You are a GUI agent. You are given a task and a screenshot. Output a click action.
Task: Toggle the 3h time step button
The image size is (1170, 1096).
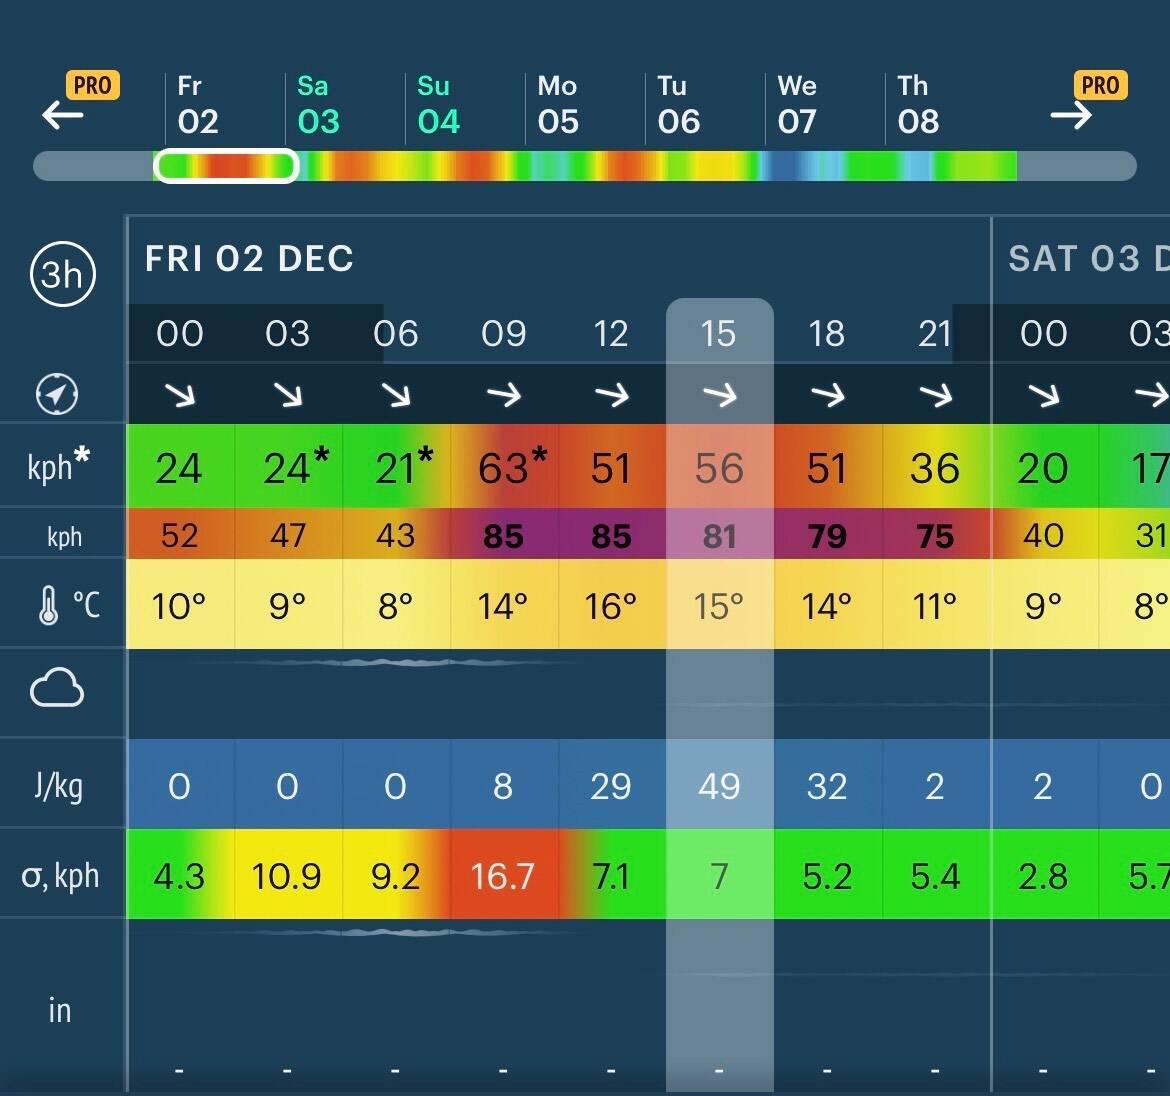62,273
